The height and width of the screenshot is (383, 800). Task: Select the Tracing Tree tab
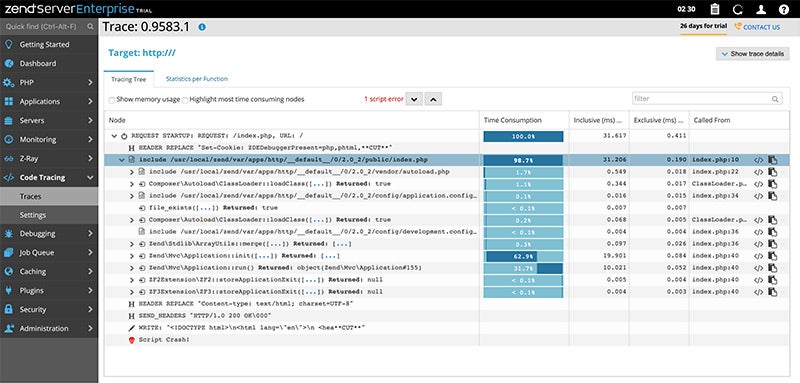[x=129, y=79]
